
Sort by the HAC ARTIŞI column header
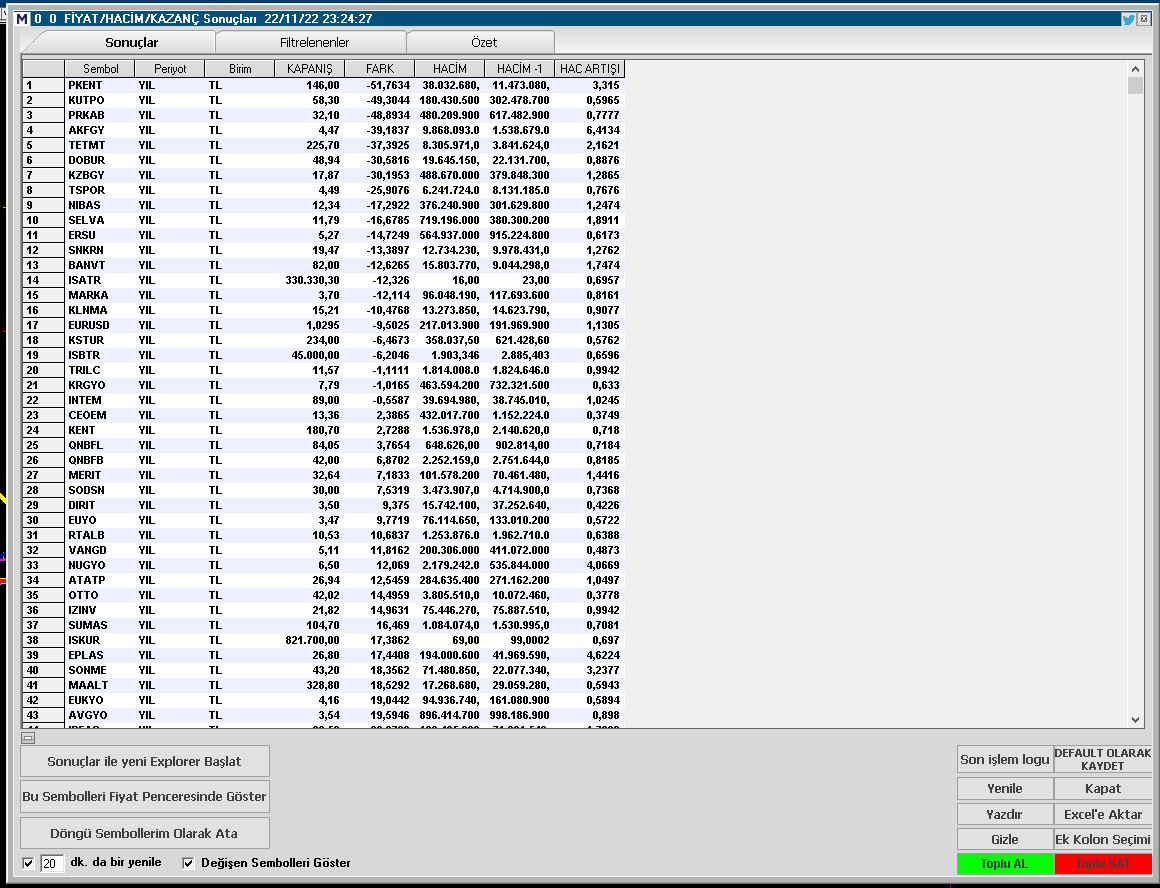click(590, 69)
